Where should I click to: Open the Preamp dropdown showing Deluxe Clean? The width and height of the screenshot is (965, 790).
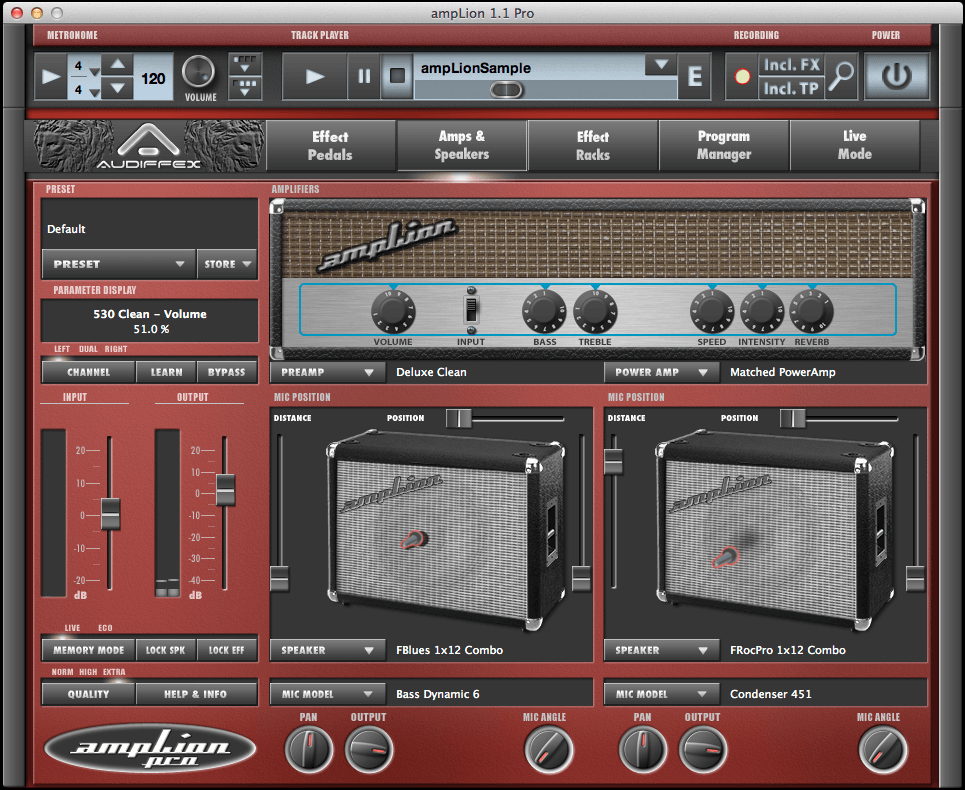326,371
